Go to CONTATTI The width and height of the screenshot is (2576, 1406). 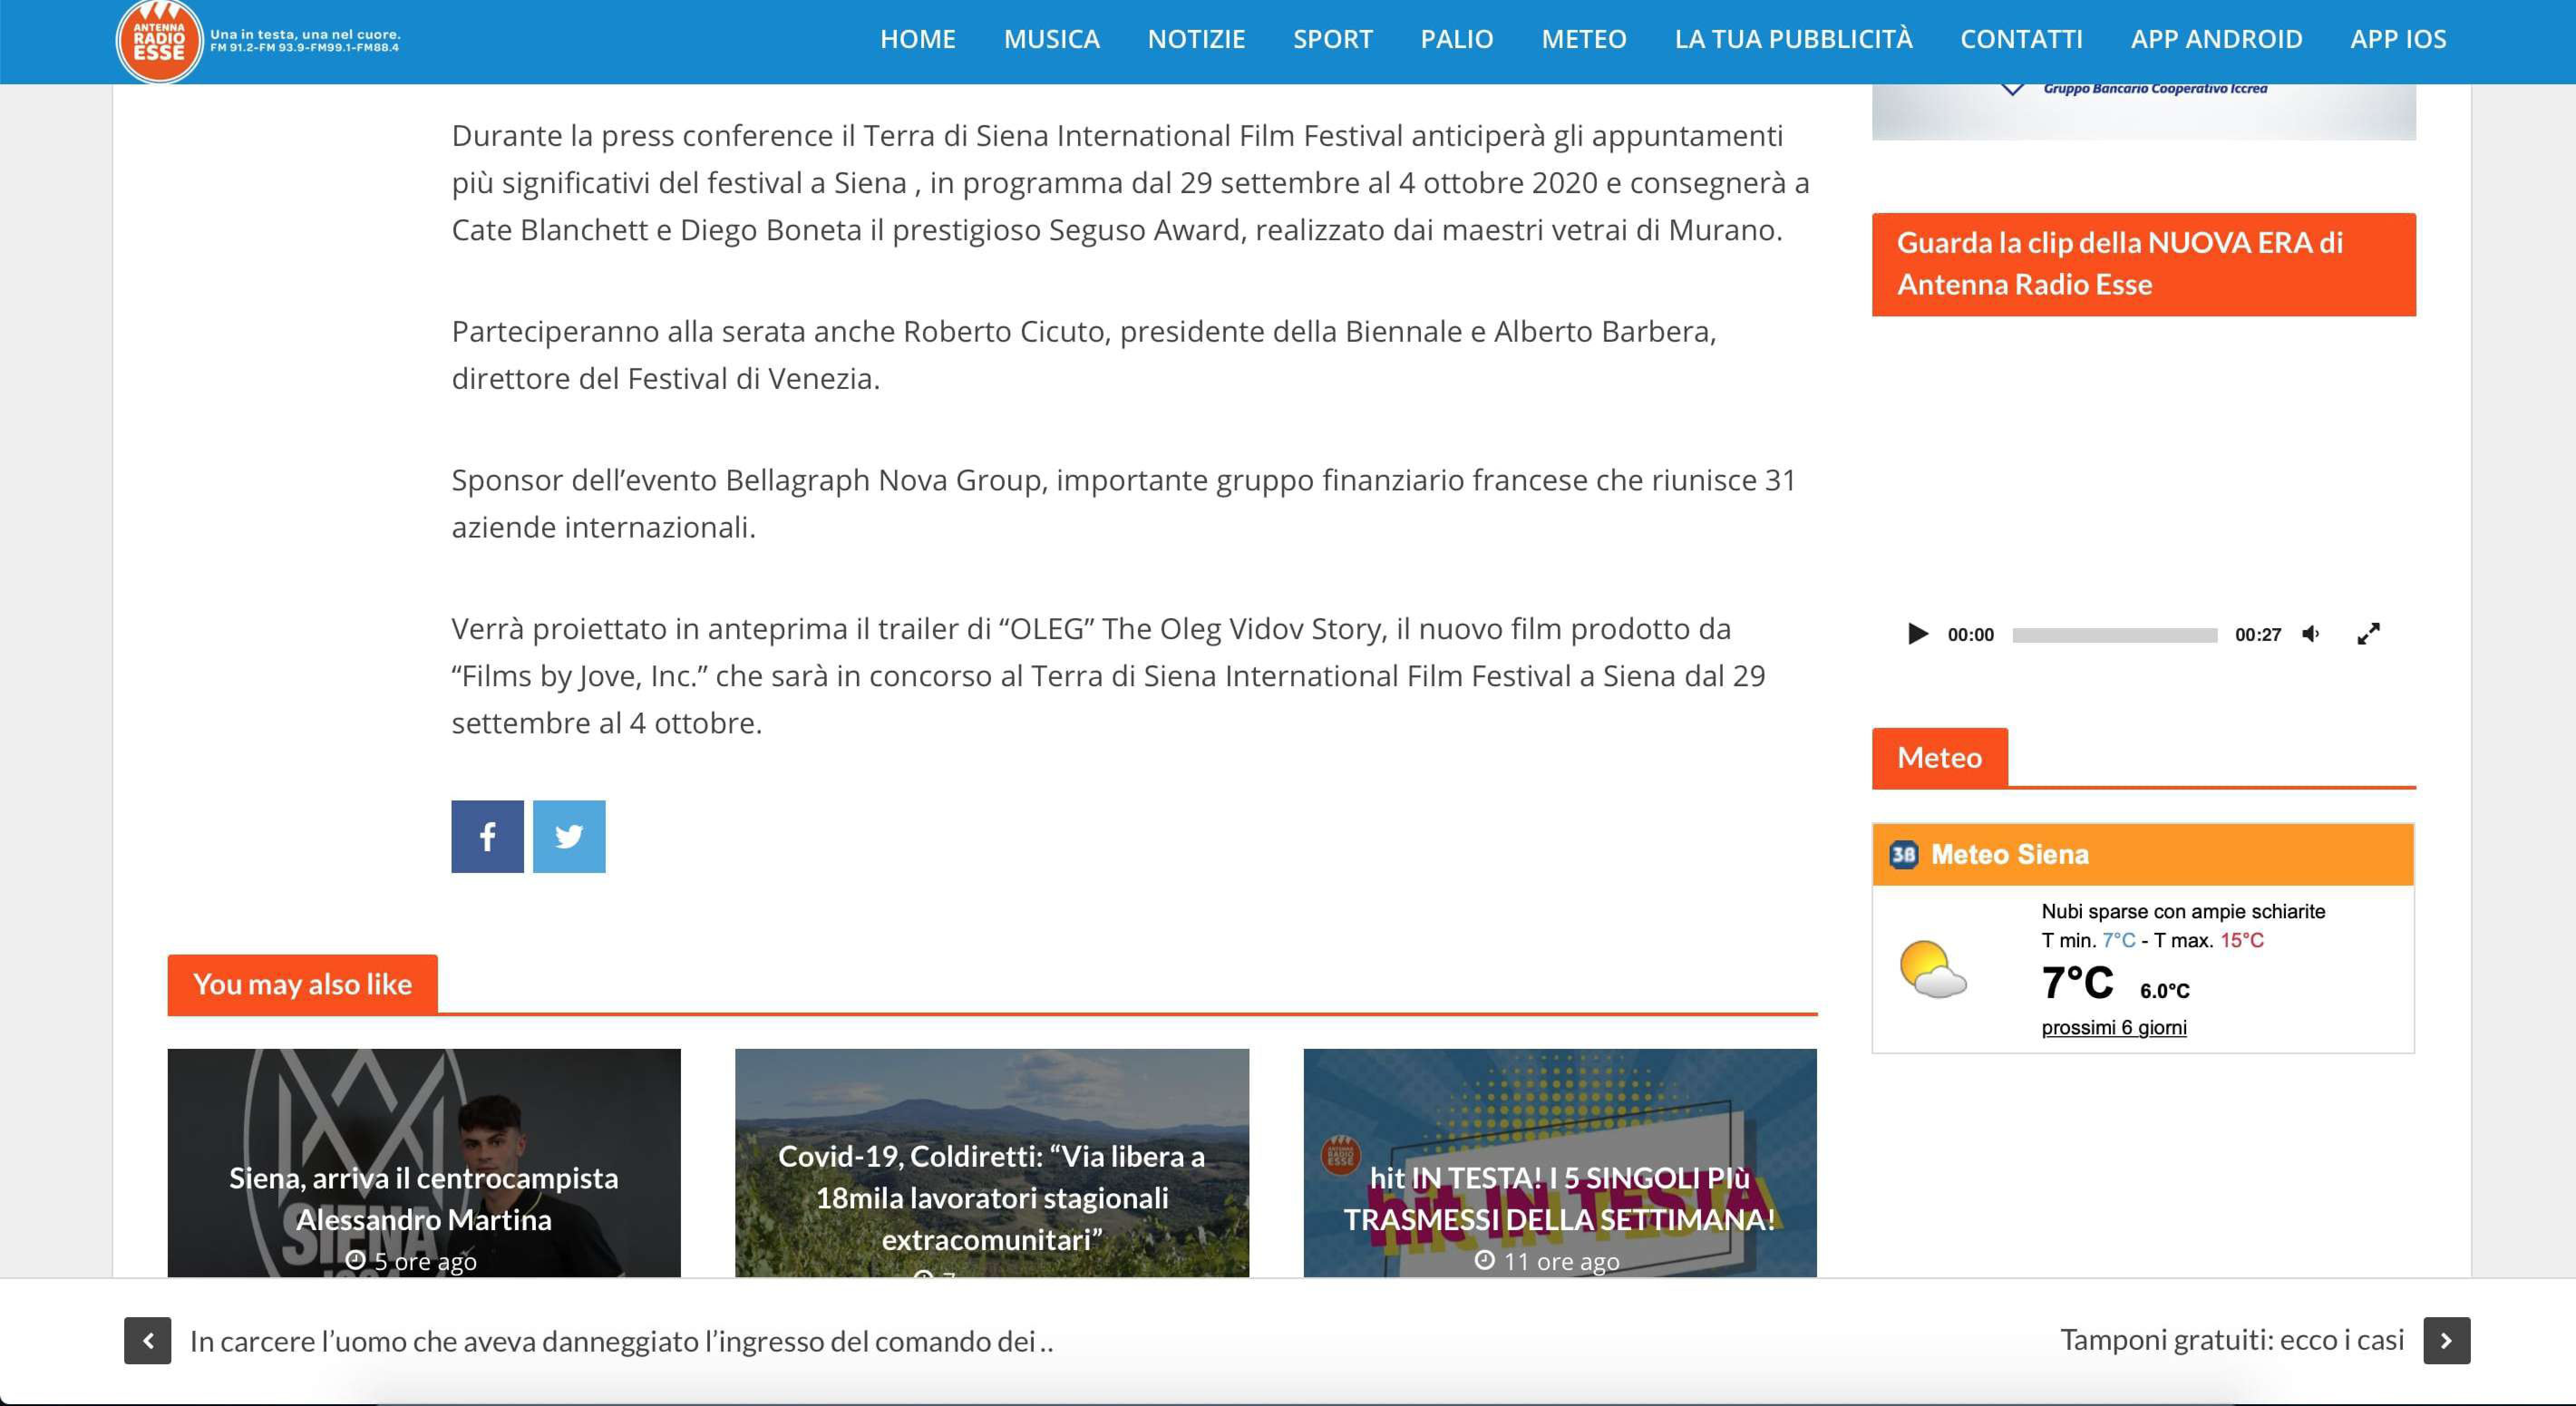[x=2021, y=39]
